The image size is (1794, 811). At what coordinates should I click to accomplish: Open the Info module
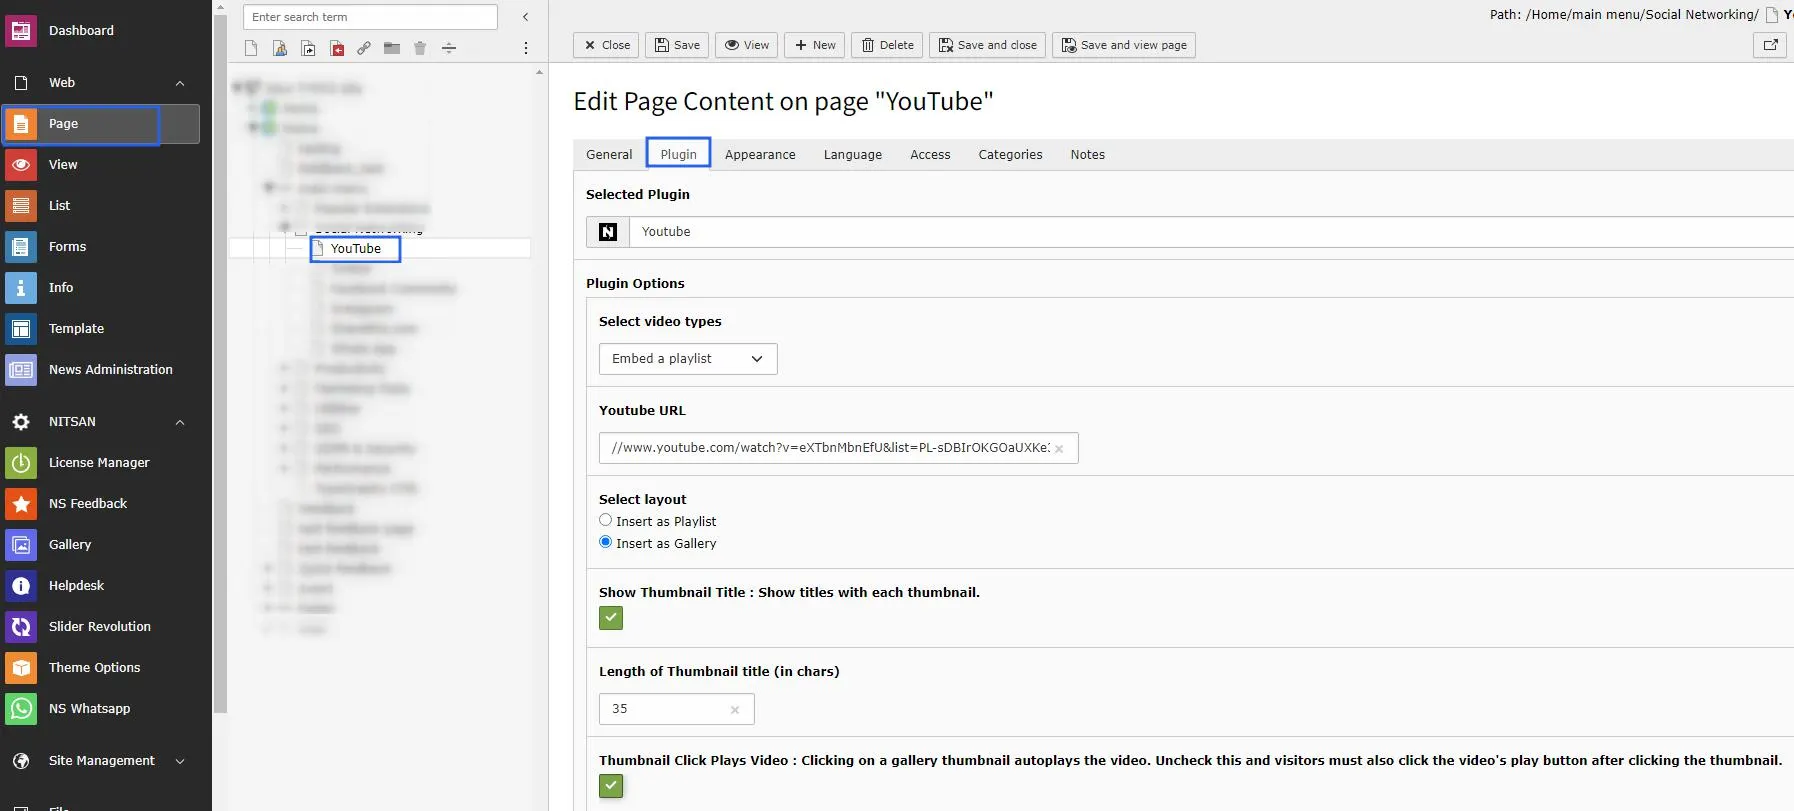point(100,288)
